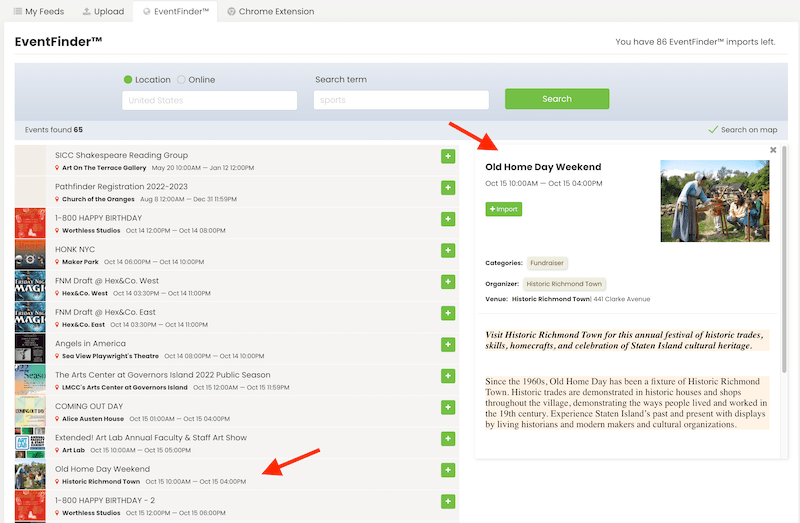Click the Angels in America thumbnail

pos(30,348)
